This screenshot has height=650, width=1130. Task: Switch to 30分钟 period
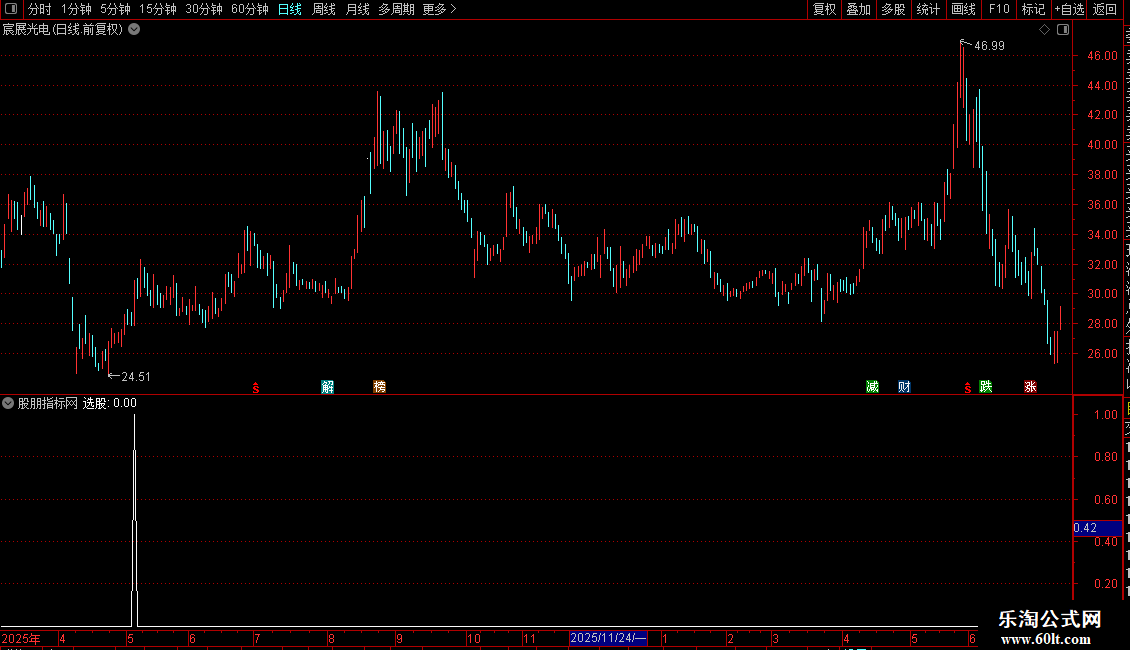point(204,9)
